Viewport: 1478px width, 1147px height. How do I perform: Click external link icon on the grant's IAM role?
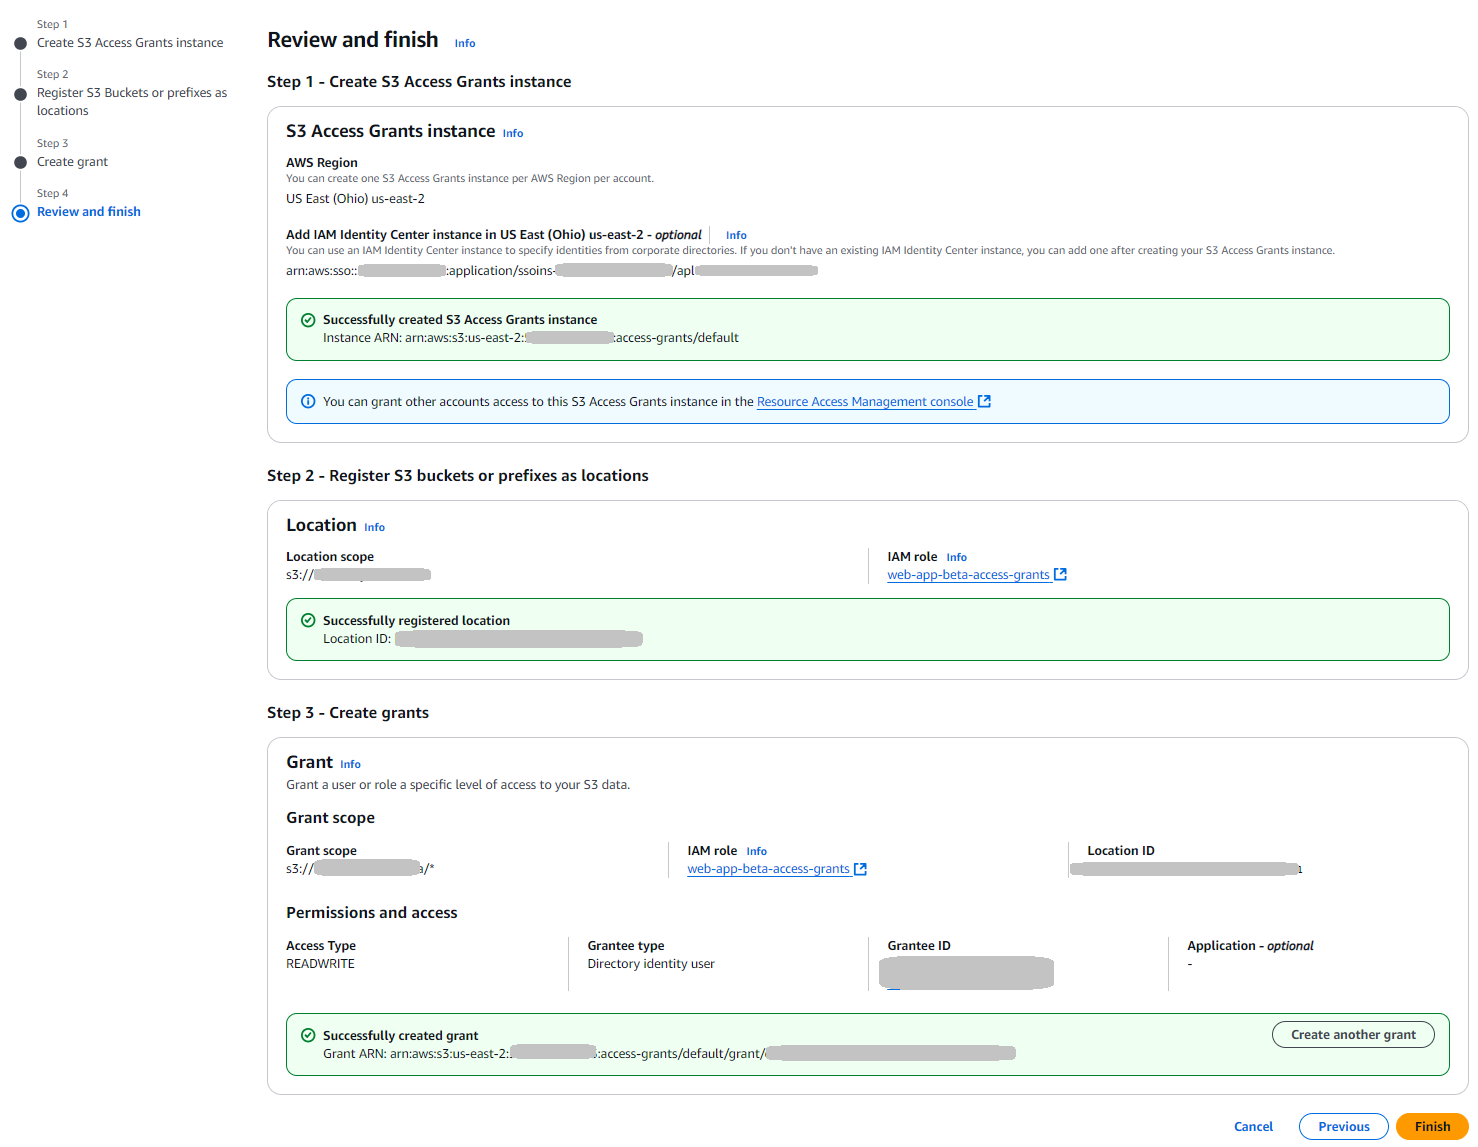tap(860, 868)
